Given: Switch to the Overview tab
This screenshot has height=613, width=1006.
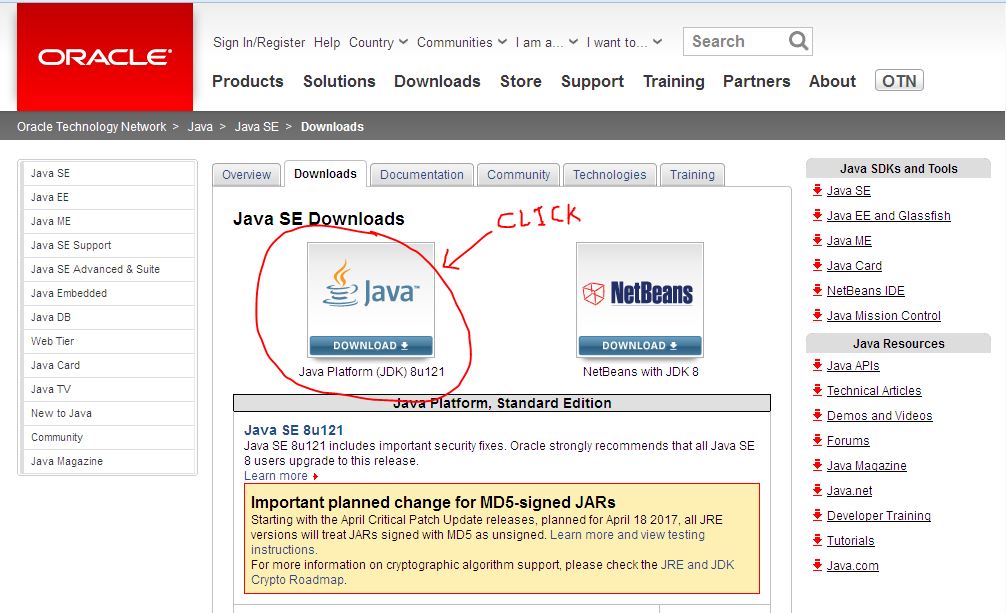Looking at the screenshot, I should click(246, 175).
